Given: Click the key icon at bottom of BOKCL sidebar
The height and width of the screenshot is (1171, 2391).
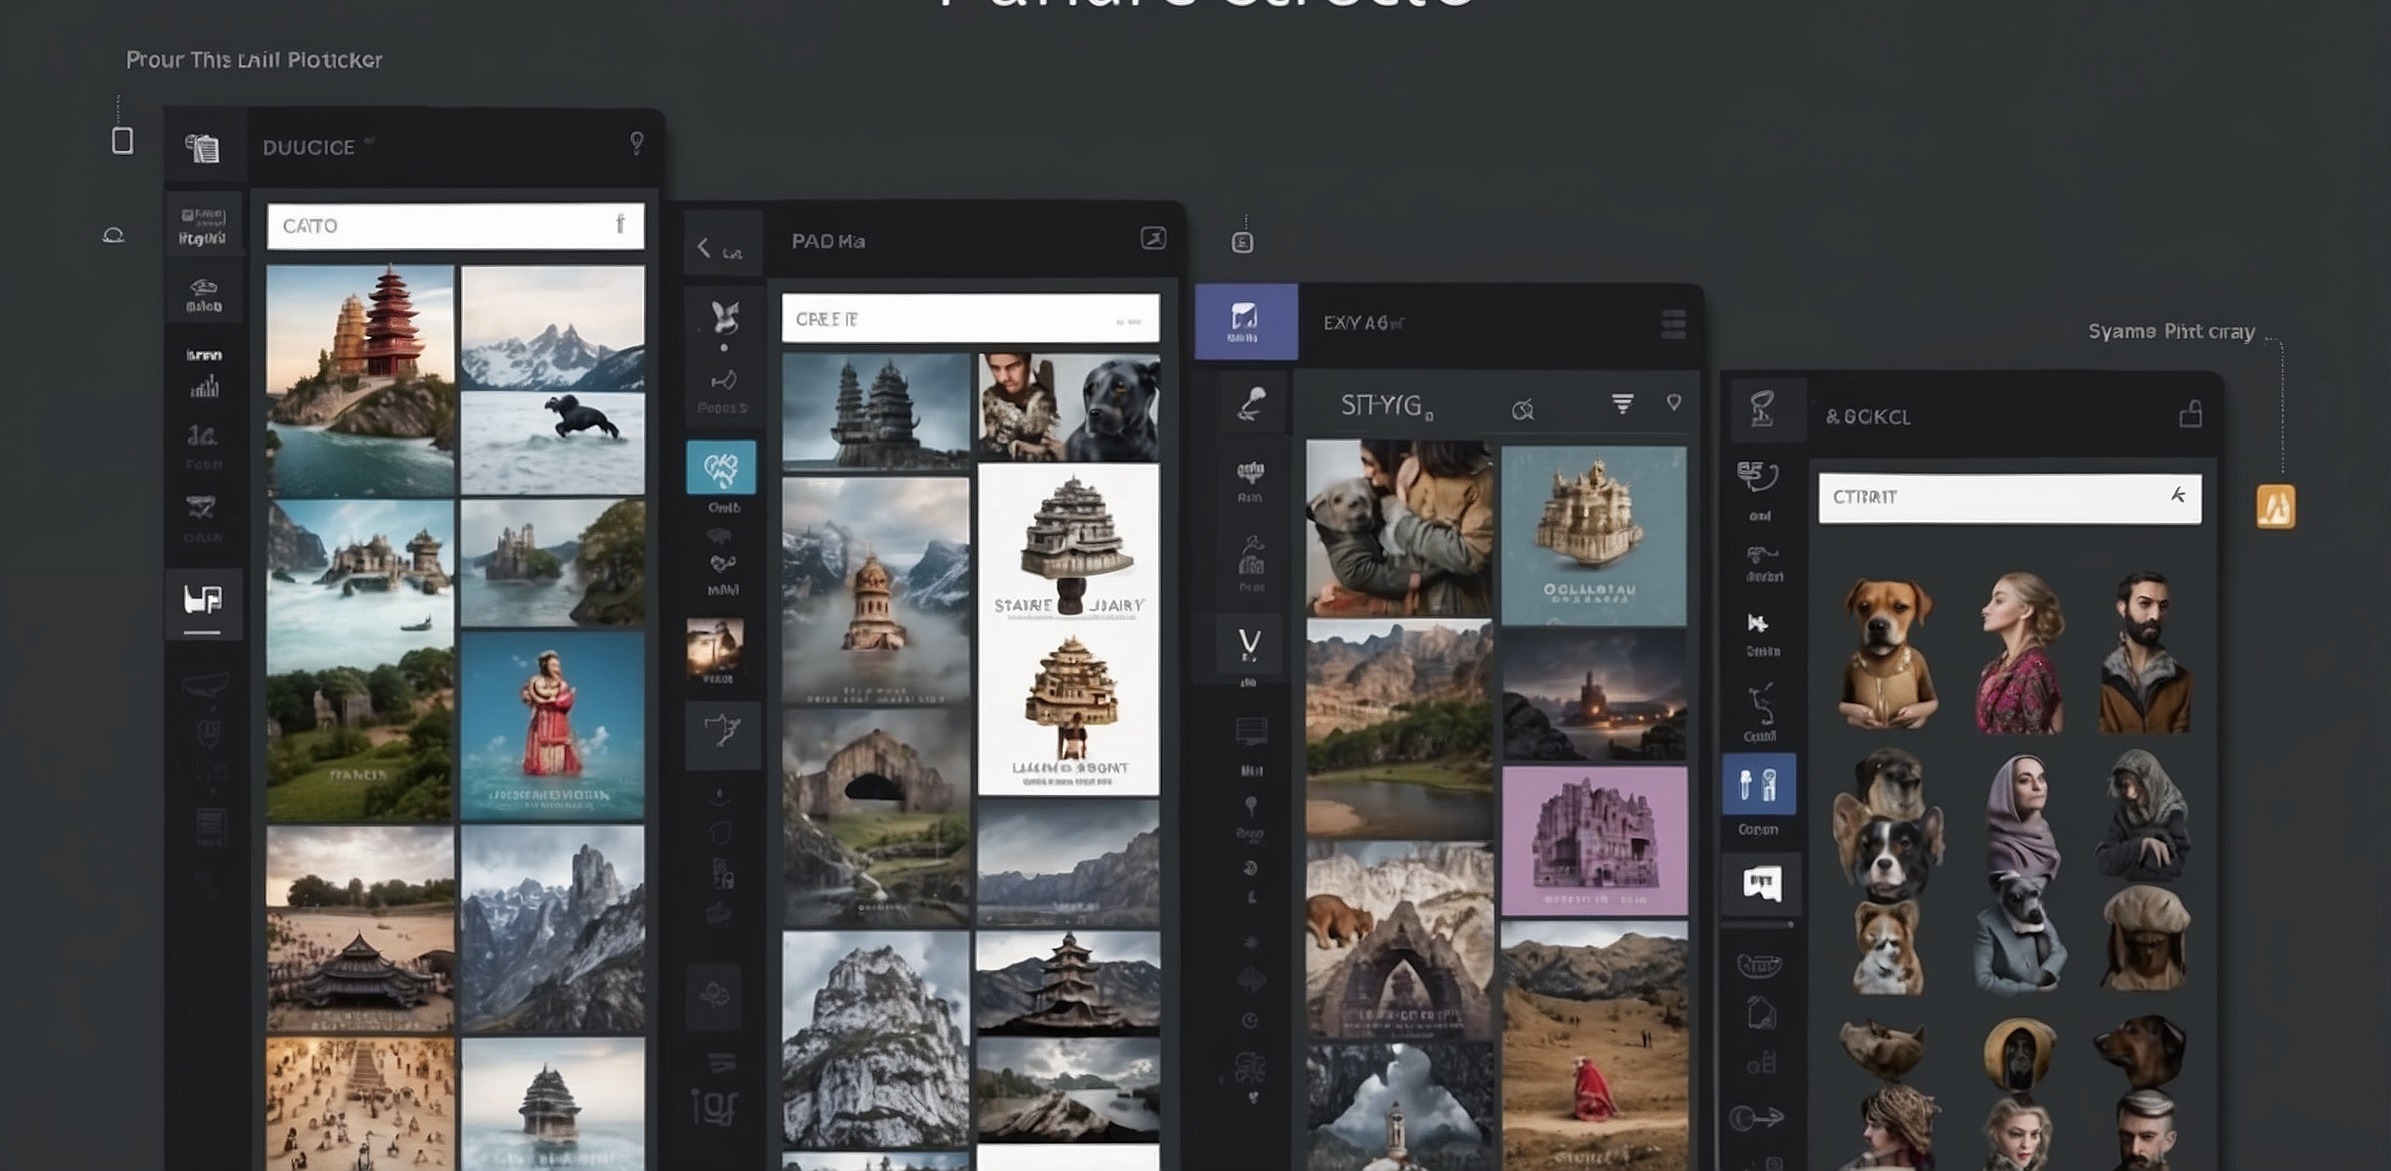Looking at the screenshot, I should click(x=1757, y=1117).
